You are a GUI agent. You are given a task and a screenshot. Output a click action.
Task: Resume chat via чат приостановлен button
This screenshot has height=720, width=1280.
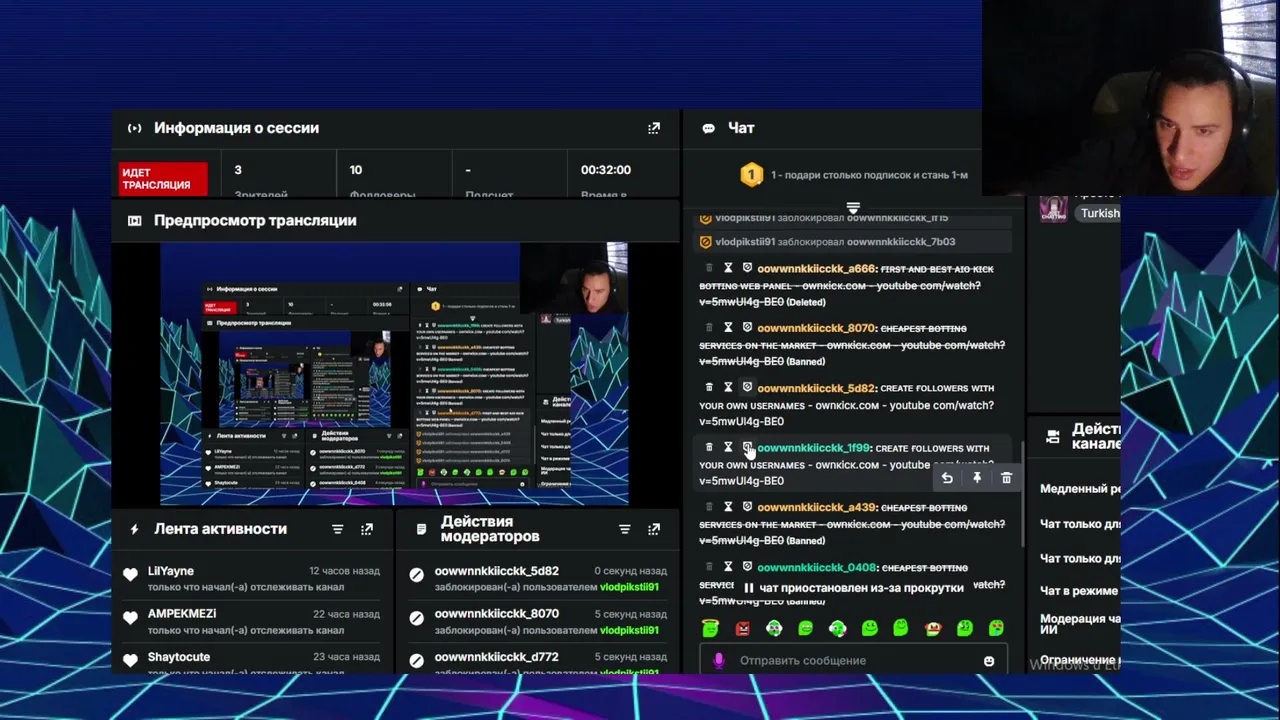[x=854, y=588]
